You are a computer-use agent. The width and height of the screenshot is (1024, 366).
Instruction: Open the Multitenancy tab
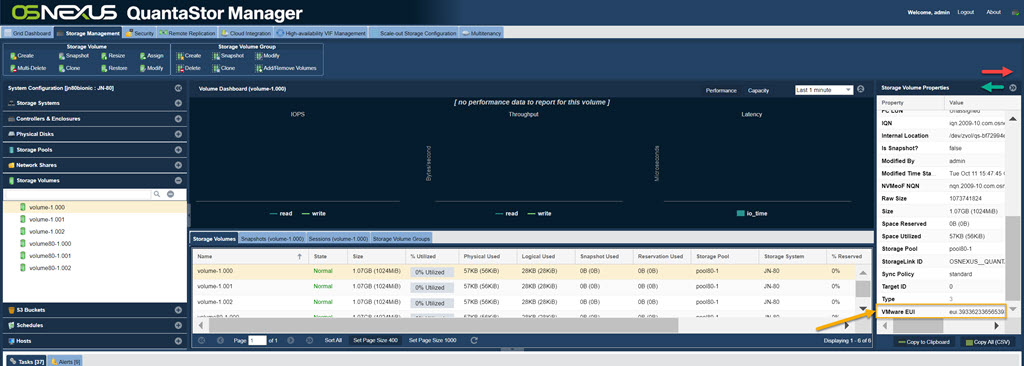pos(481,33)
